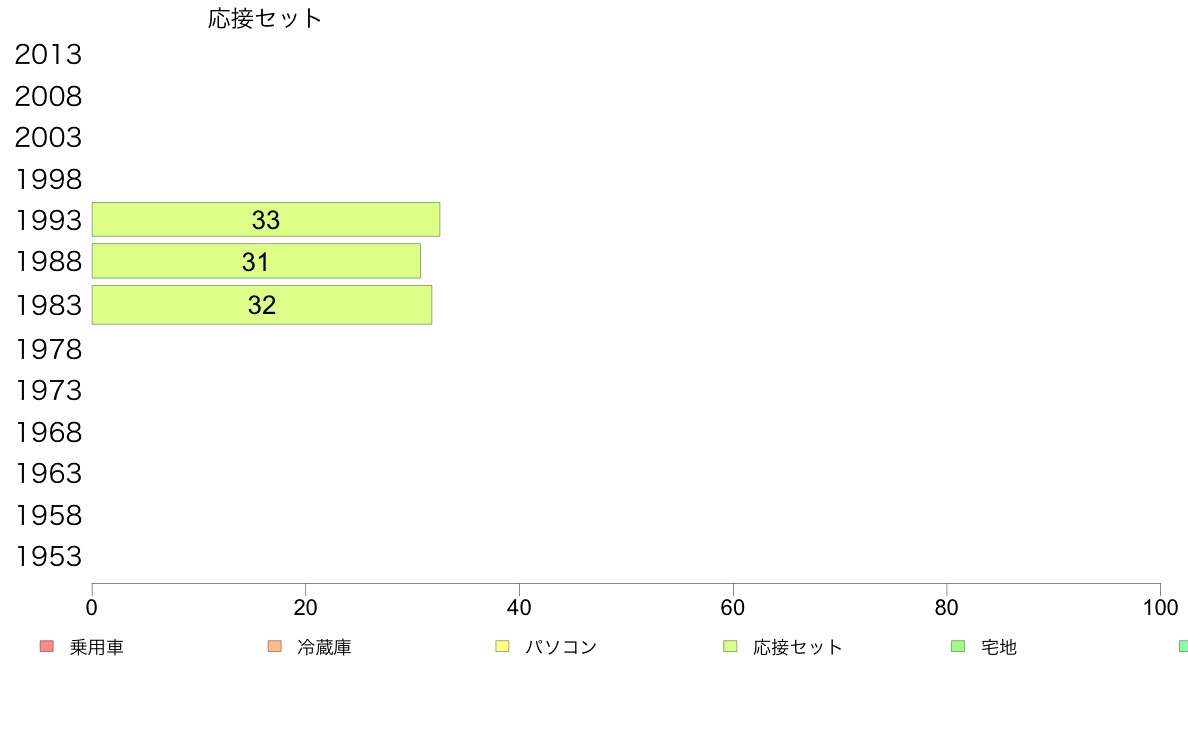This screenshot has height=736, width=1188.
Task: Click the 冷蔵庫 orange legend swatch
Action: tap(274, 646)
